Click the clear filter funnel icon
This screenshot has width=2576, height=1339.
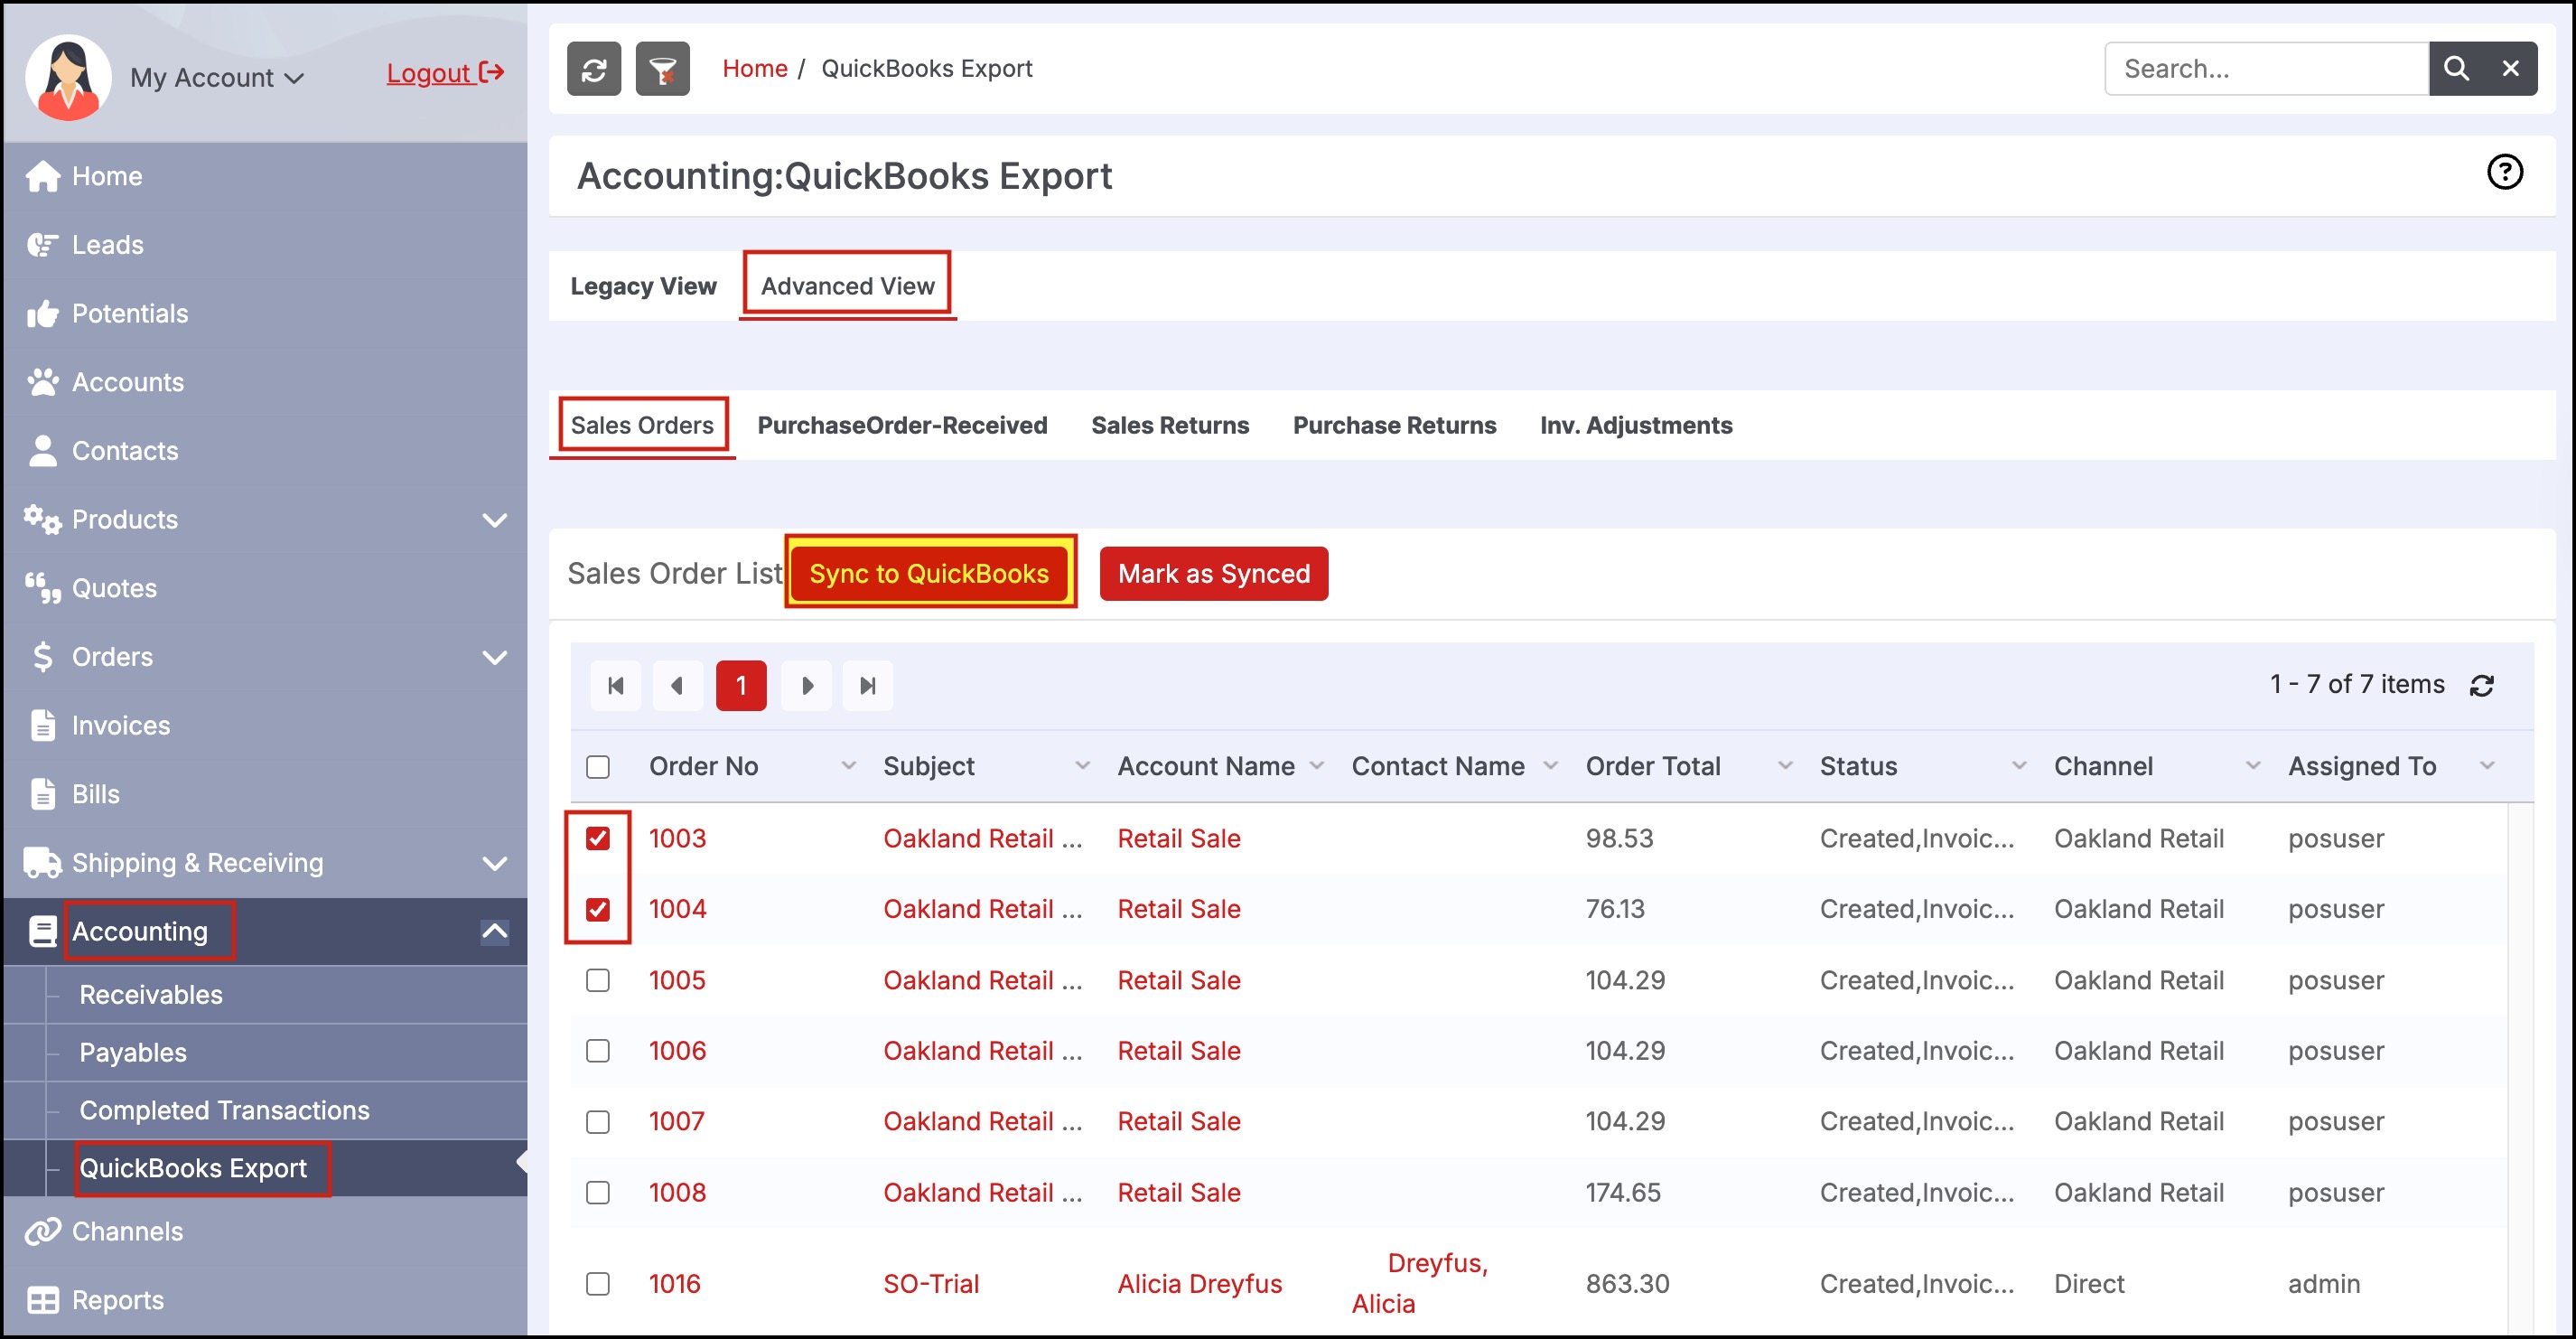click(662, 69)
